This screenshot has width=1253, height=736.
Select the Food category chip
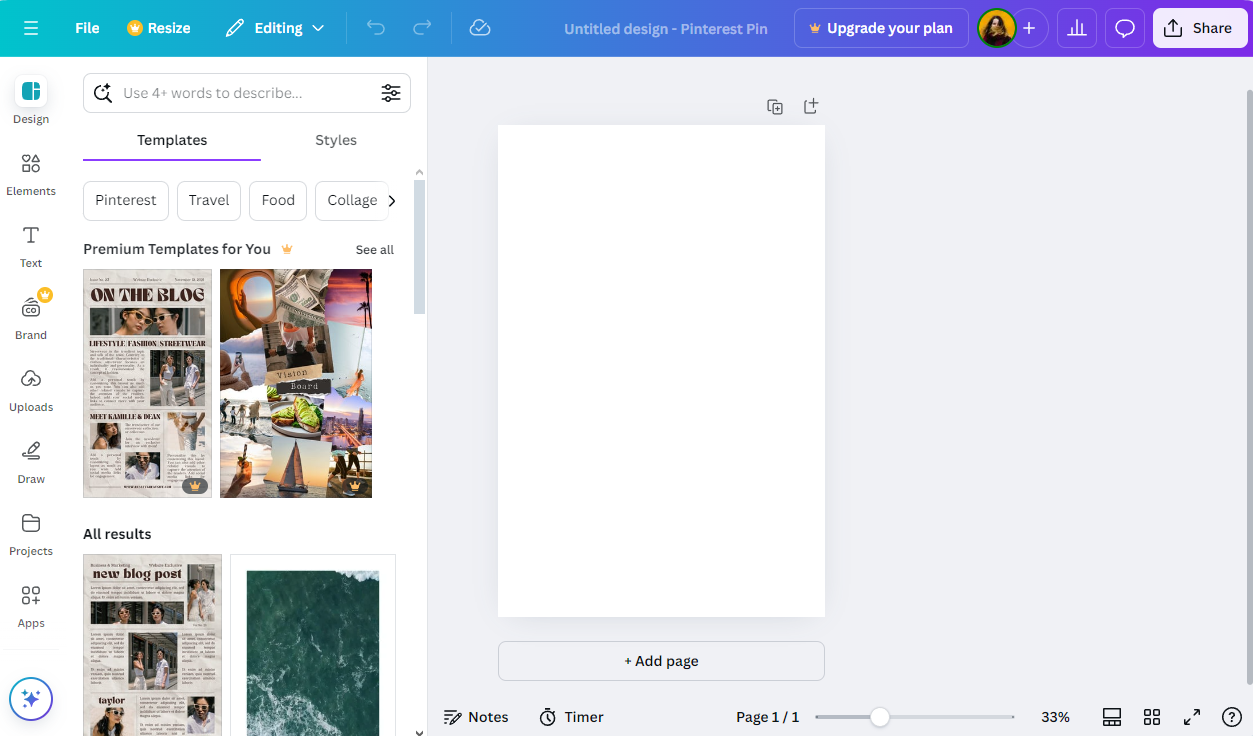tap(278, 200)
